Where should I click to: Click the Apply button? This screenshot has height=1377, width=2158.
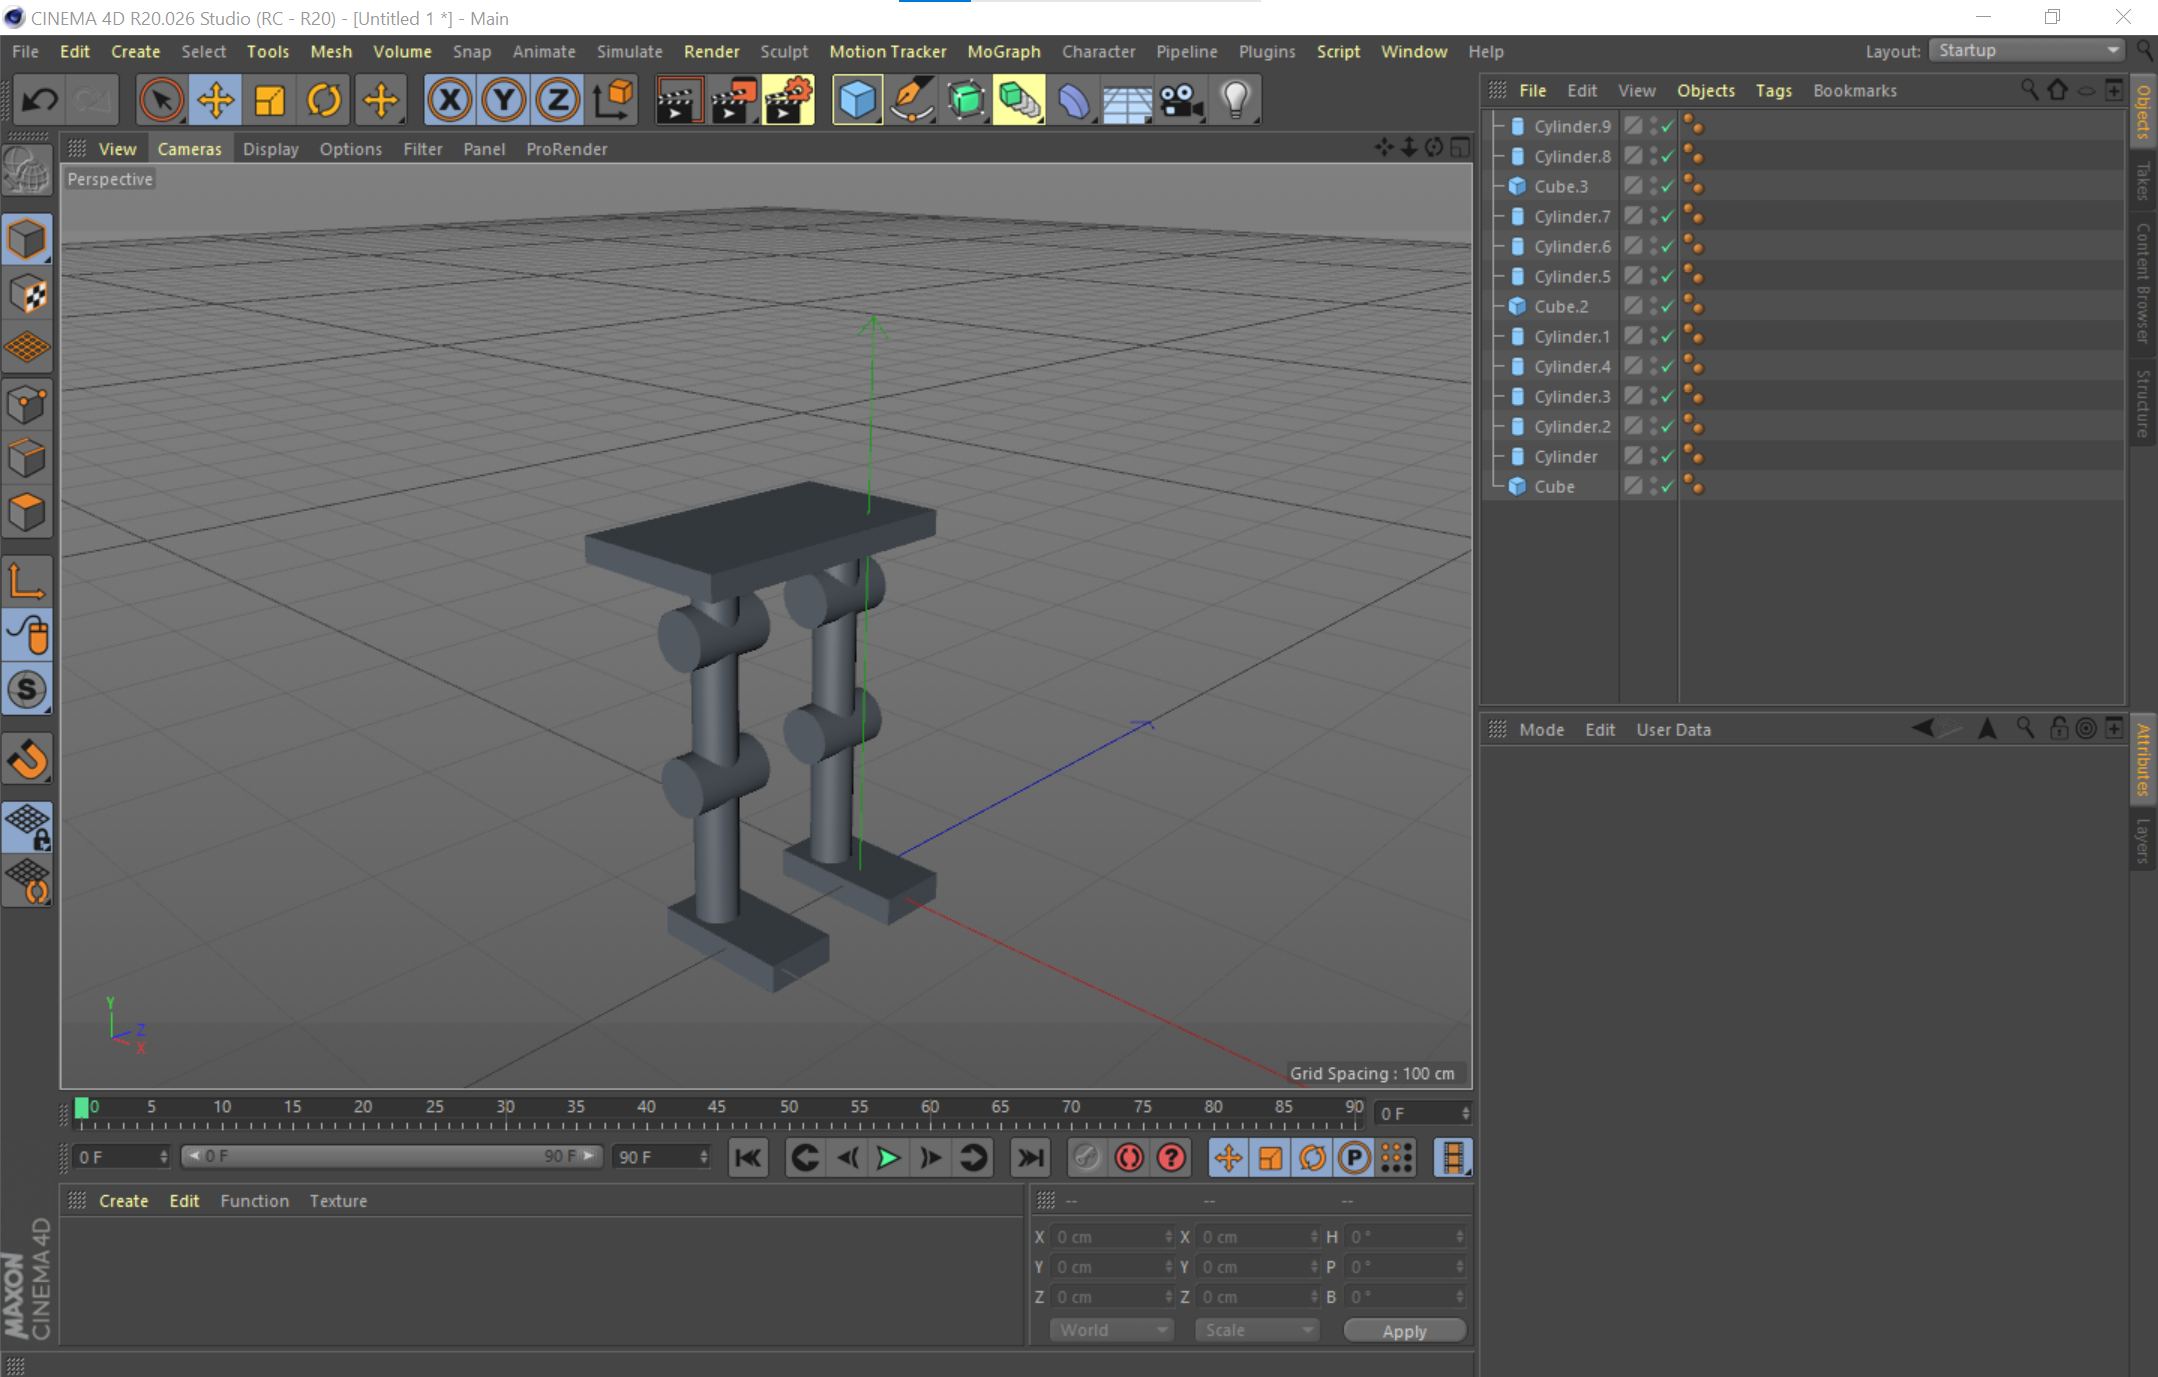(1404, 1331)
